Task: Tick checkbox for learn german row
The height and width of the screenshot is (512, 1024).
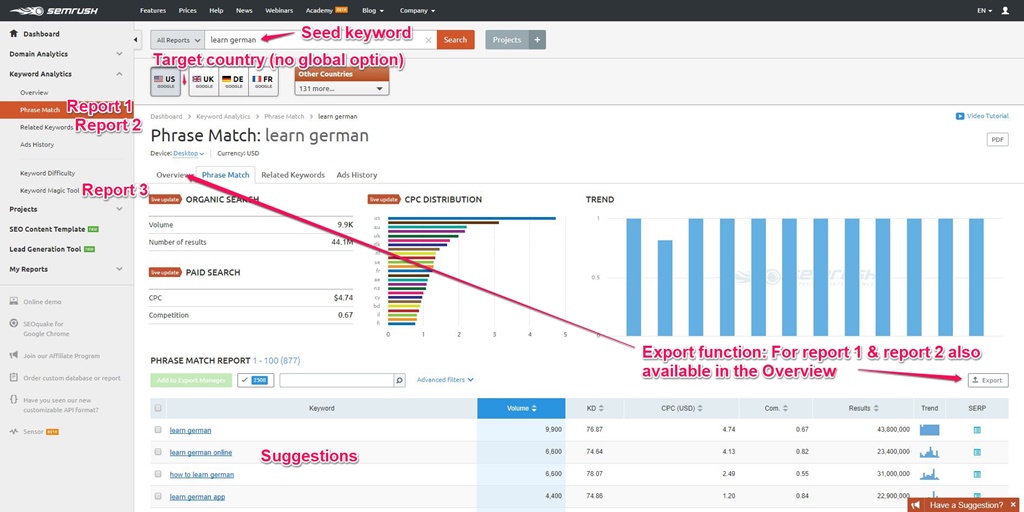Action: click(x=158, y=430)
